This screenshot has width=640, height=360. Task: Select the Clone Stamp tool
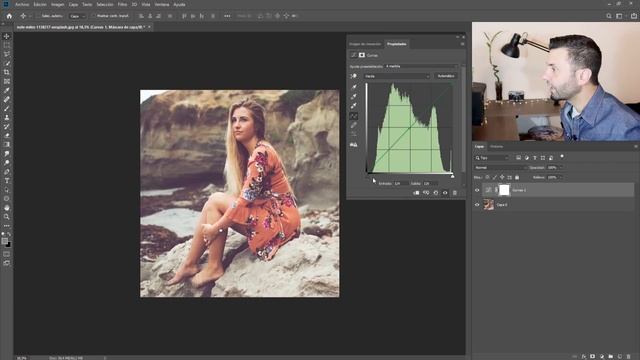pyautogui.click(x=7, y=117)
